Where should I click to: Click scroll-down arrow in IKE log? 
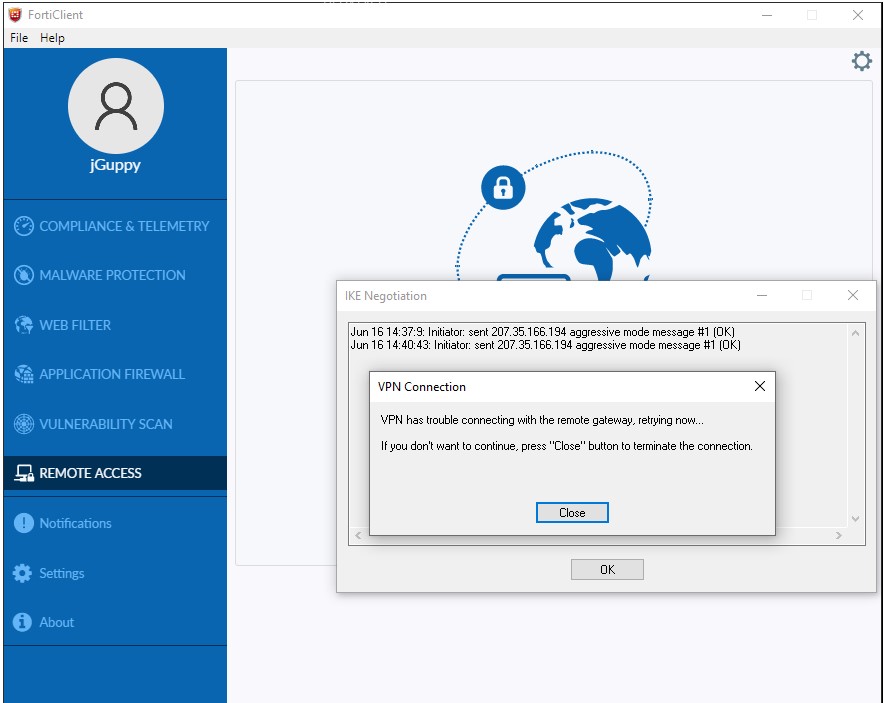[x=855, y=519]
